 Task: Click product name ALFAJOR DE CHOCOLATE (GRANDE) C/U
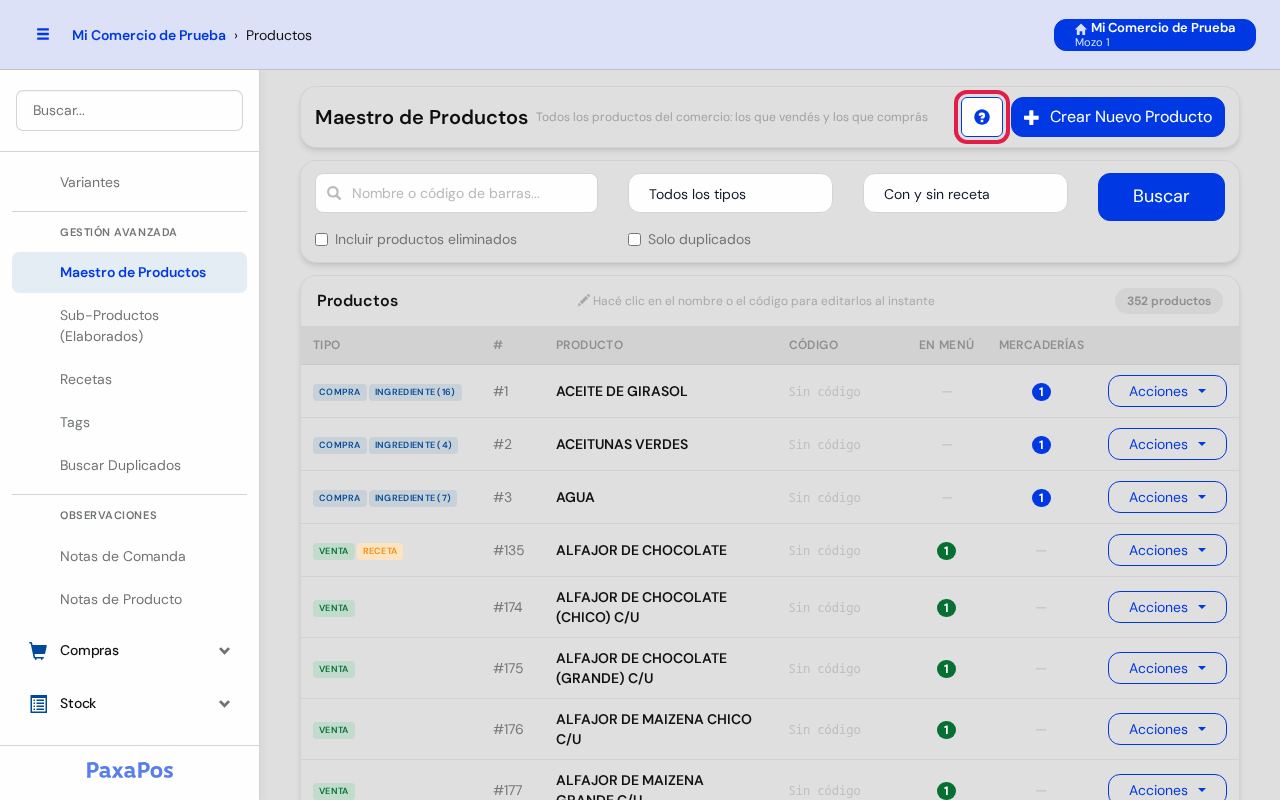tap(641, 668)
